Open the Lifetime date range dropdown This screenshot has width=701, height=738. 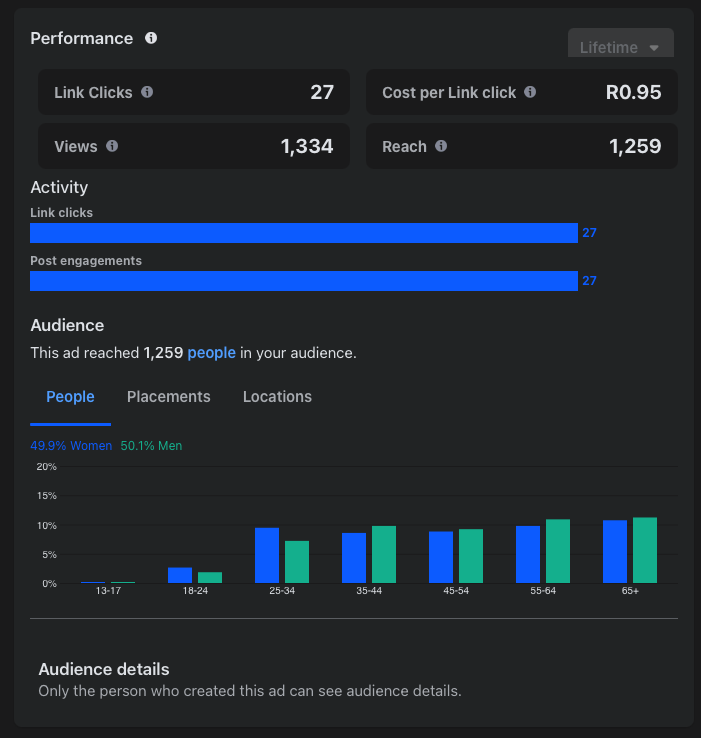tap(620, 47)
